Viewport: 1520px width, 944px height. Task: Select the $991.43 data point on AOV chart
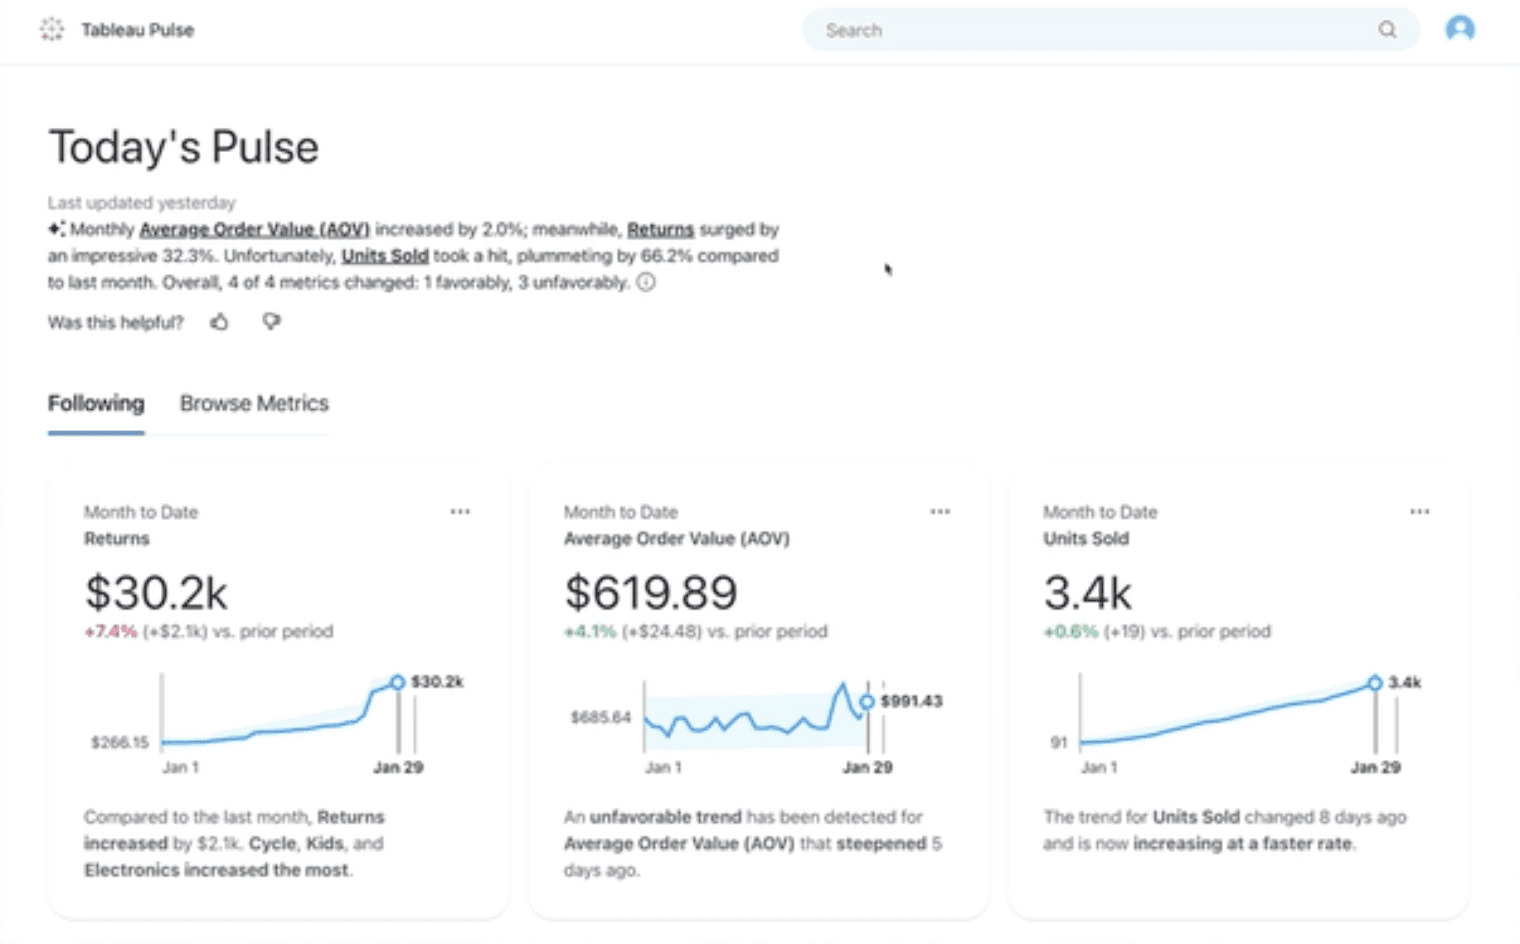point(867,702)
